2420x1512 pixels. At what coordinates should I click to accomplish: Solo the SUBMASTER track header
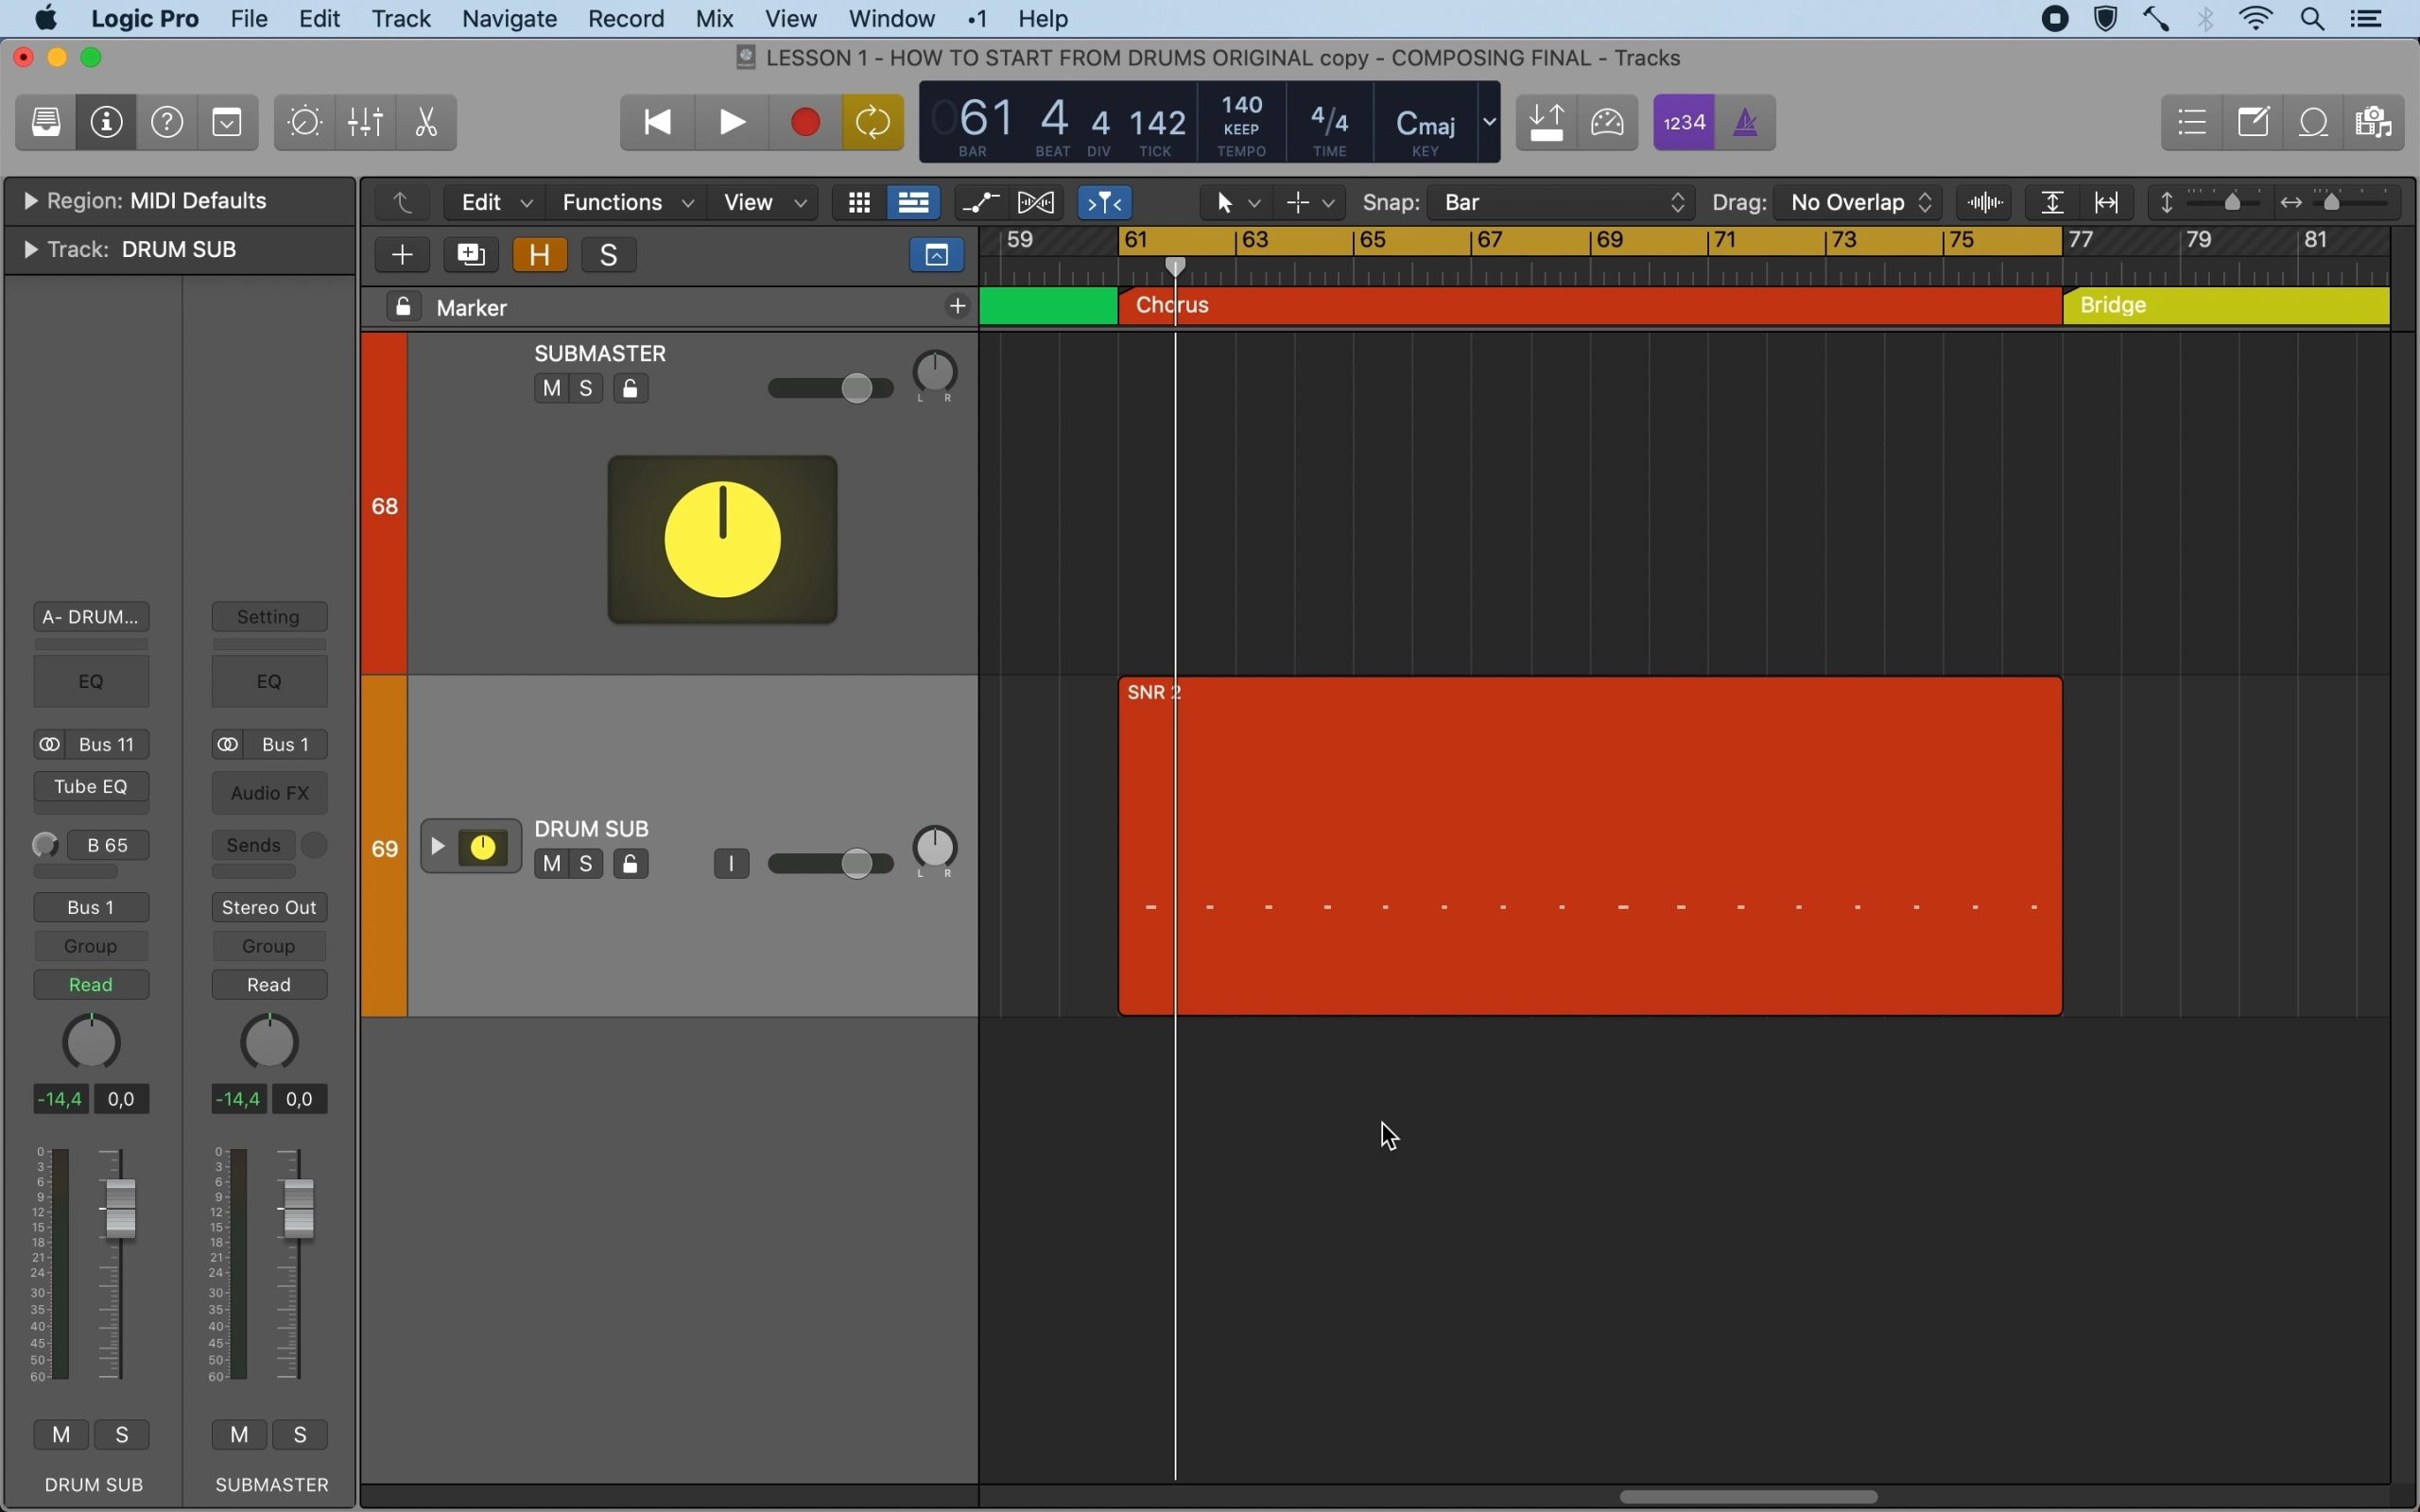point(588,388)
